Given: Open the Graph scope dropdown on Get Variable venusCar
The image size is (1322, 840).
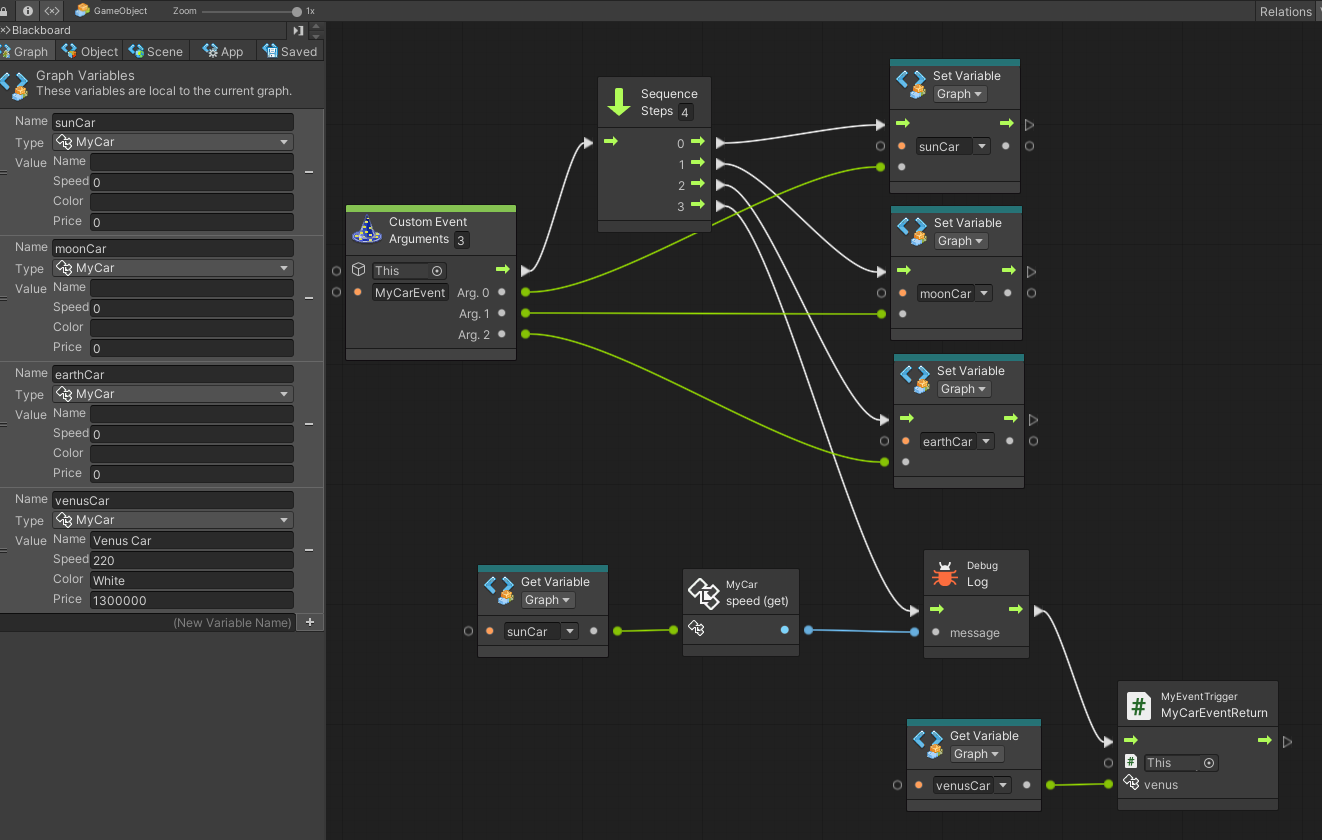Looking at the screenshot, I should coord(977,754).
